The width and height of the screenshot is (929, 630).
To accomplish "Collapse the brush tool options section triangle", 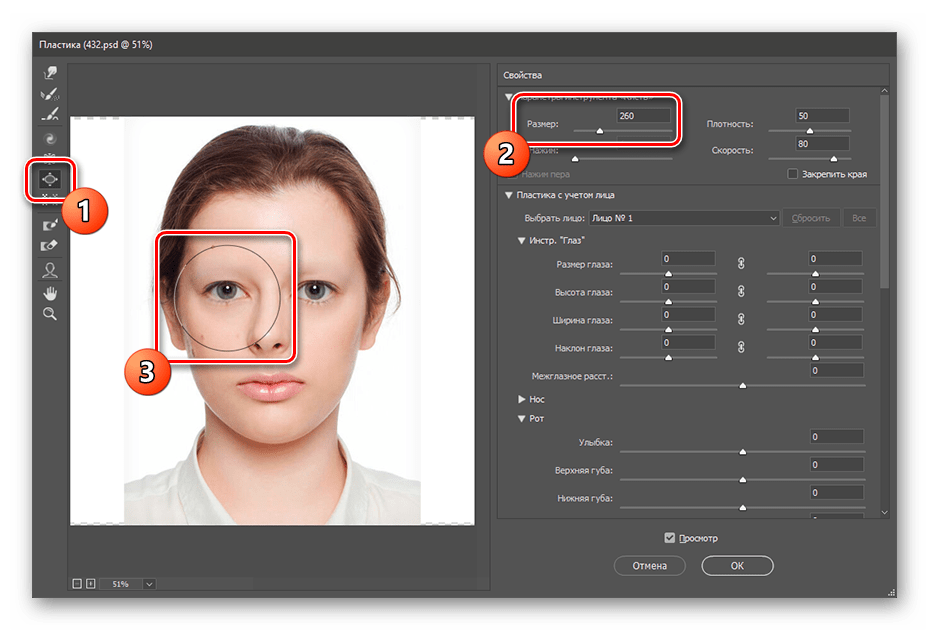I will coord(508,97).
